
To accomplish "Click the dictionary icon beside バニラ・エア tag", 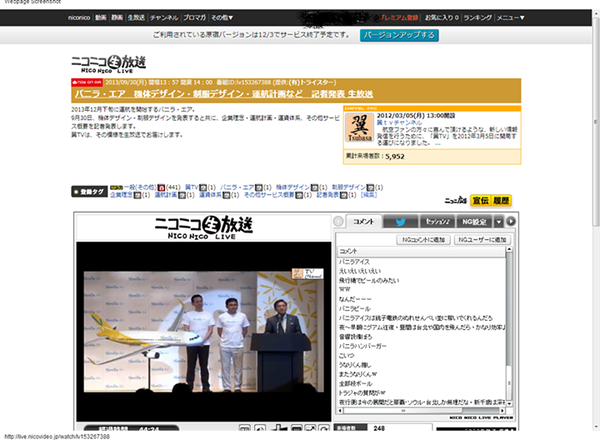I will click(259, 188).
